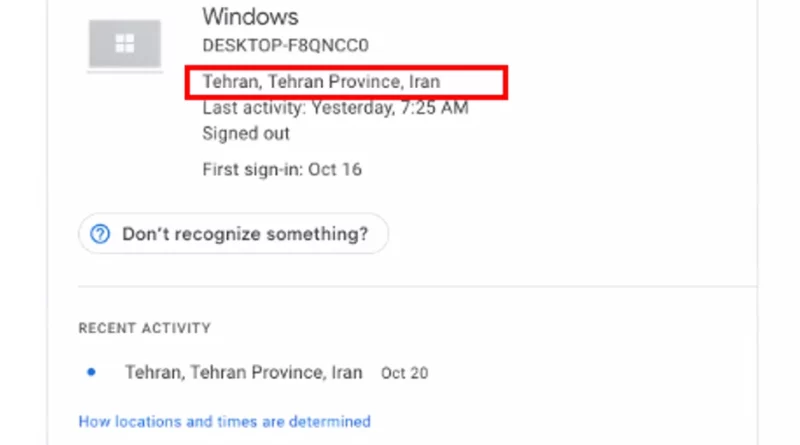Screen dimensions: 800x445
Task: Click the red-boxed Tehran location text
Action: pos(321,82)
